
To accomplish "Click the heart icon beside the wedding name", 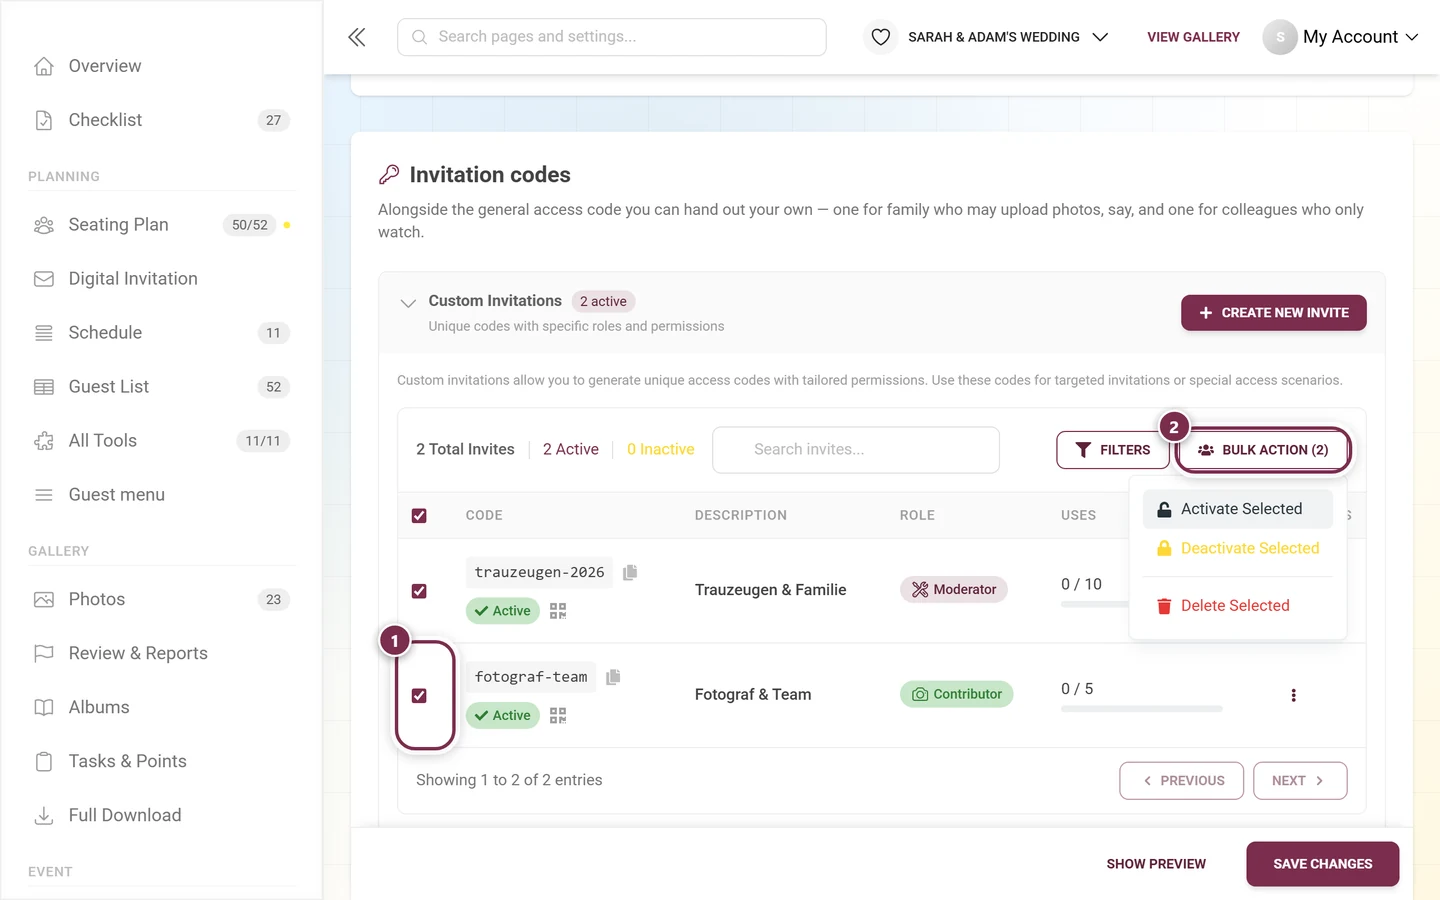I will (x=880, y=37).
